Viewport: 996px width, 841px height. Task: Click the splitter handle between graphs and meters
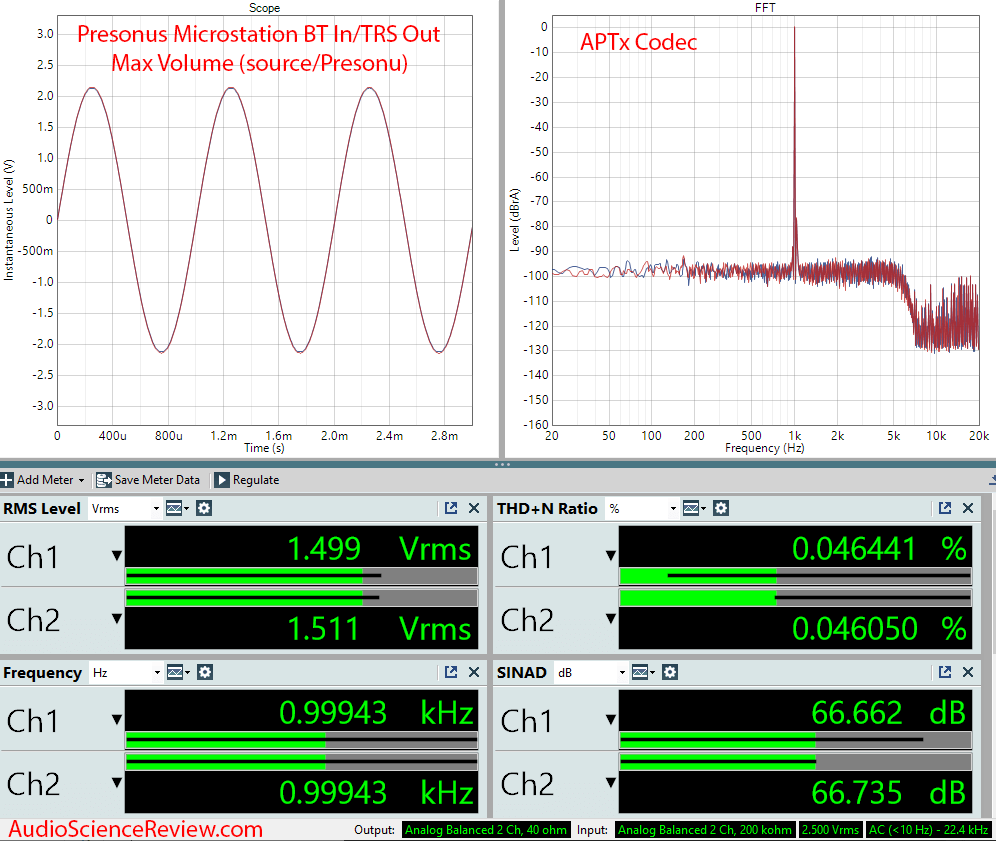(502, 464)
